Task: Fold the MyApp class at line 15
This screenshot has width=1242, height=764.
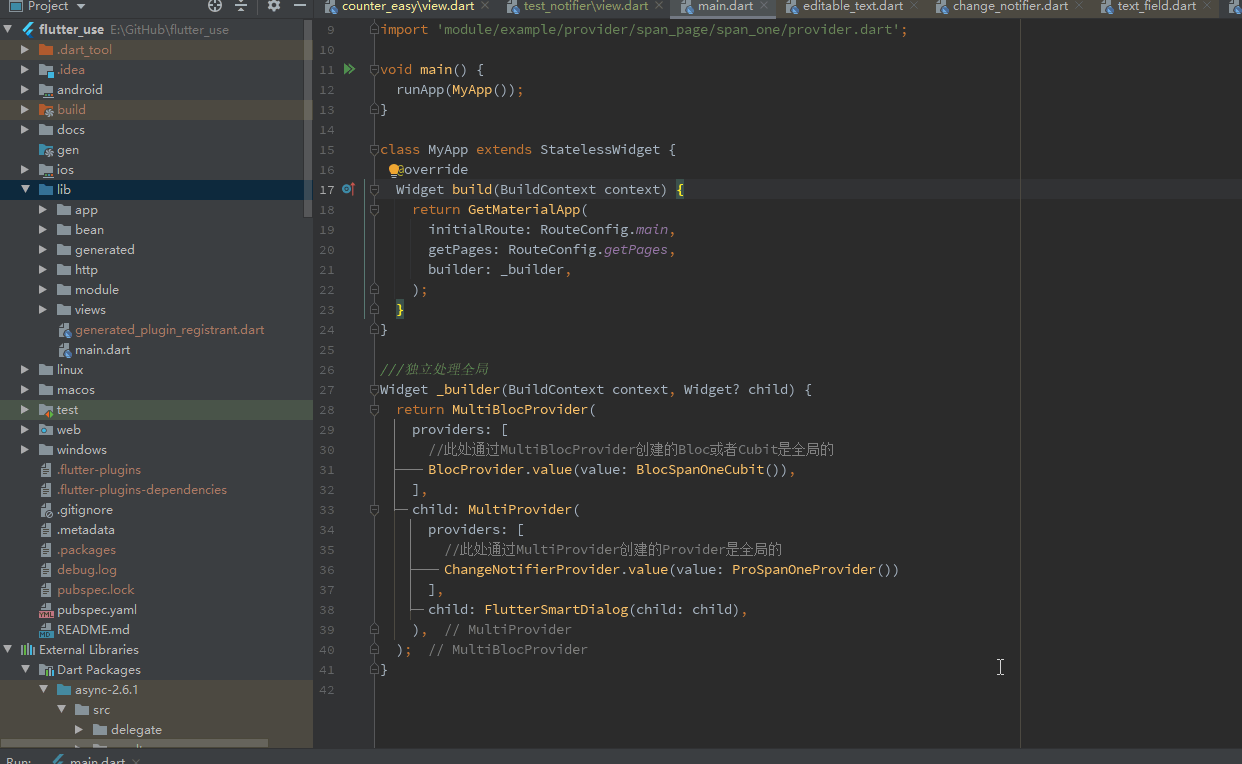Action: pyautogui.click(x=374, y=149)
